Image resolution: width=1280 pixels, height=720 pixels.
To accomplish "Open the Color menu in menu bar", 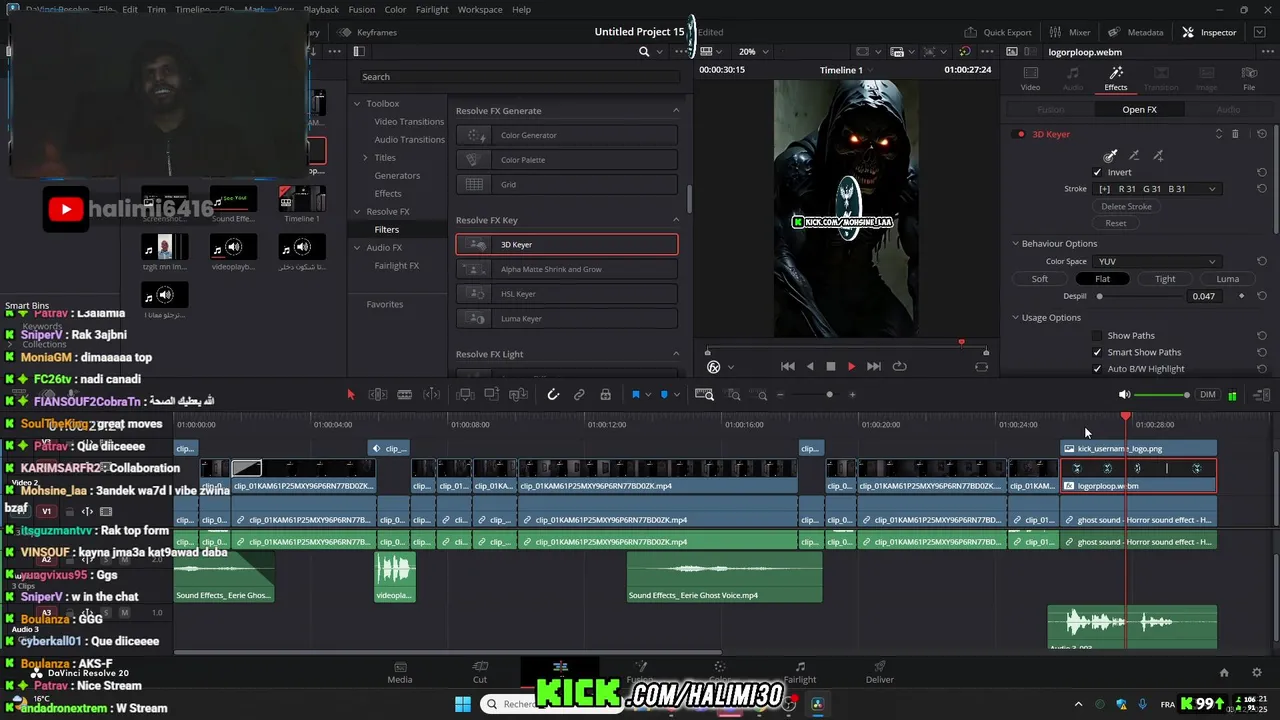I will coord(396,10).
